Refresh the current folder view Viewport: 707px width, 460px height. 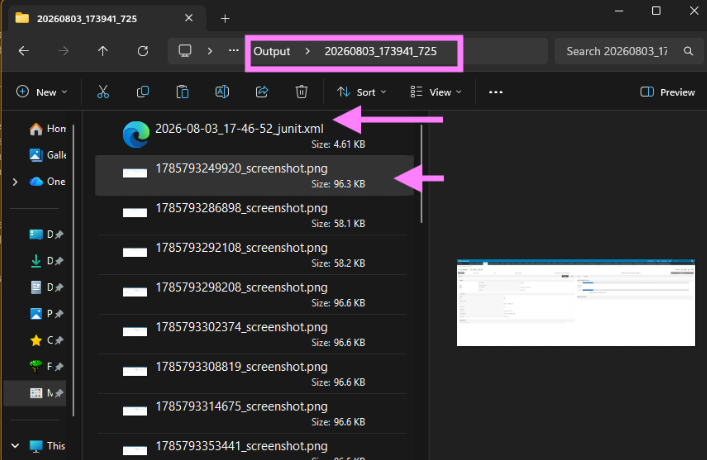pos(143,51)
